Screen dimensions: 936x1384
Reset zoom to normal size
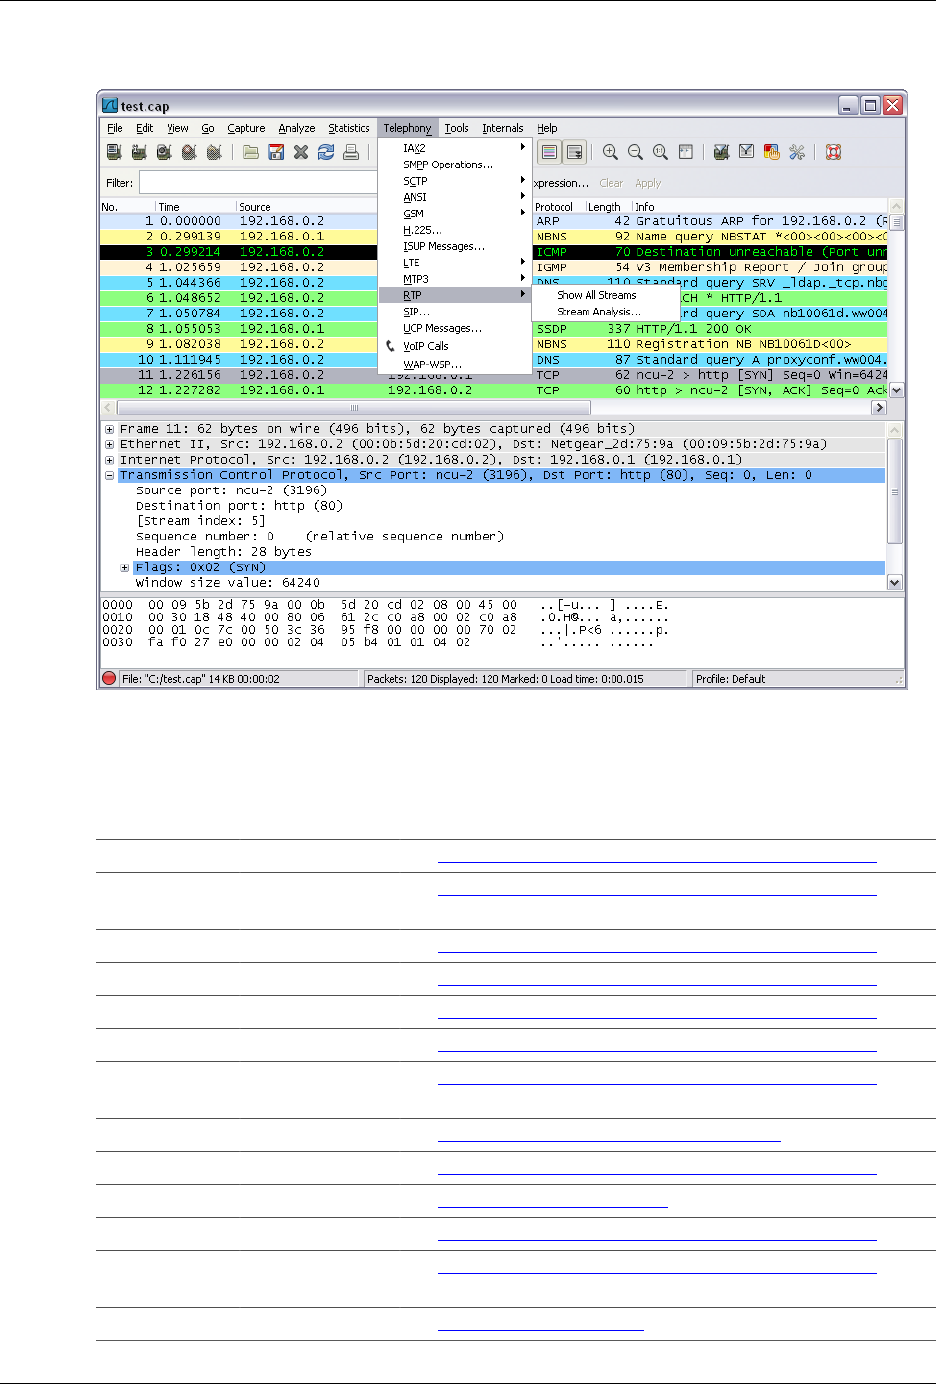point(660,152)
